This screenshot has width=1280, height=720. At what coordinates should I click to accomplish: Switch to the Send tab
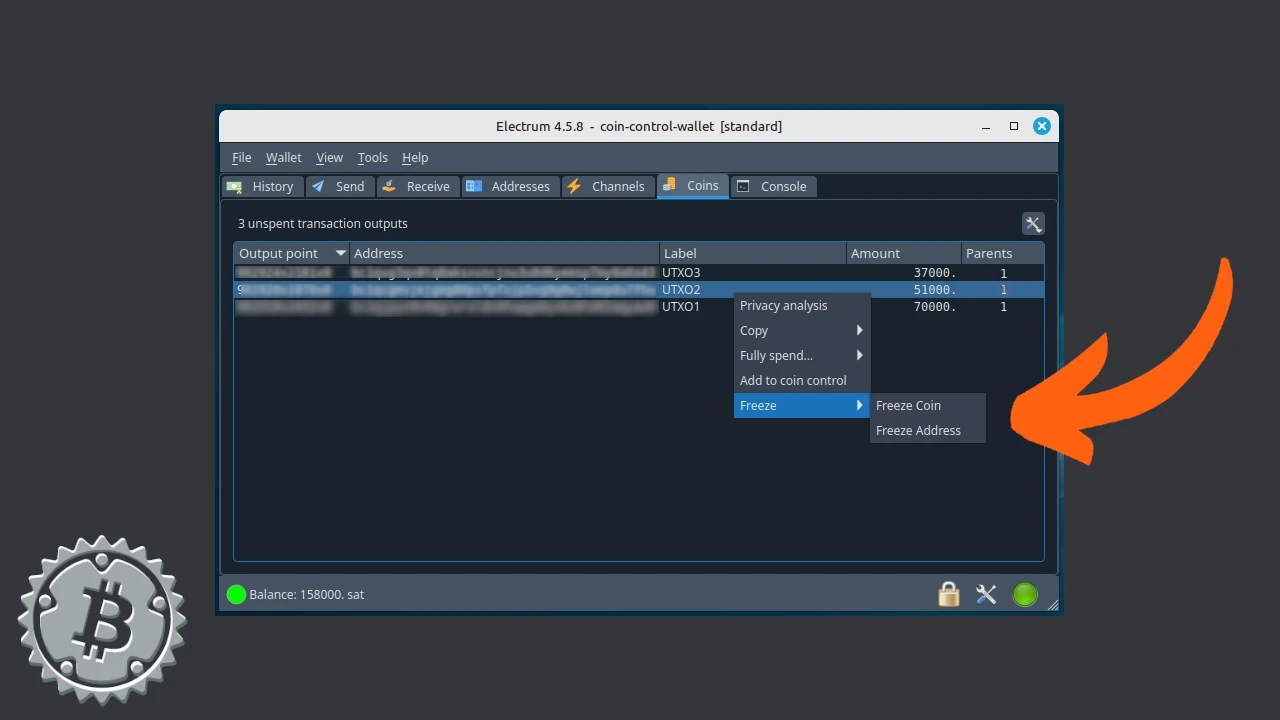(x=340, y=186)
